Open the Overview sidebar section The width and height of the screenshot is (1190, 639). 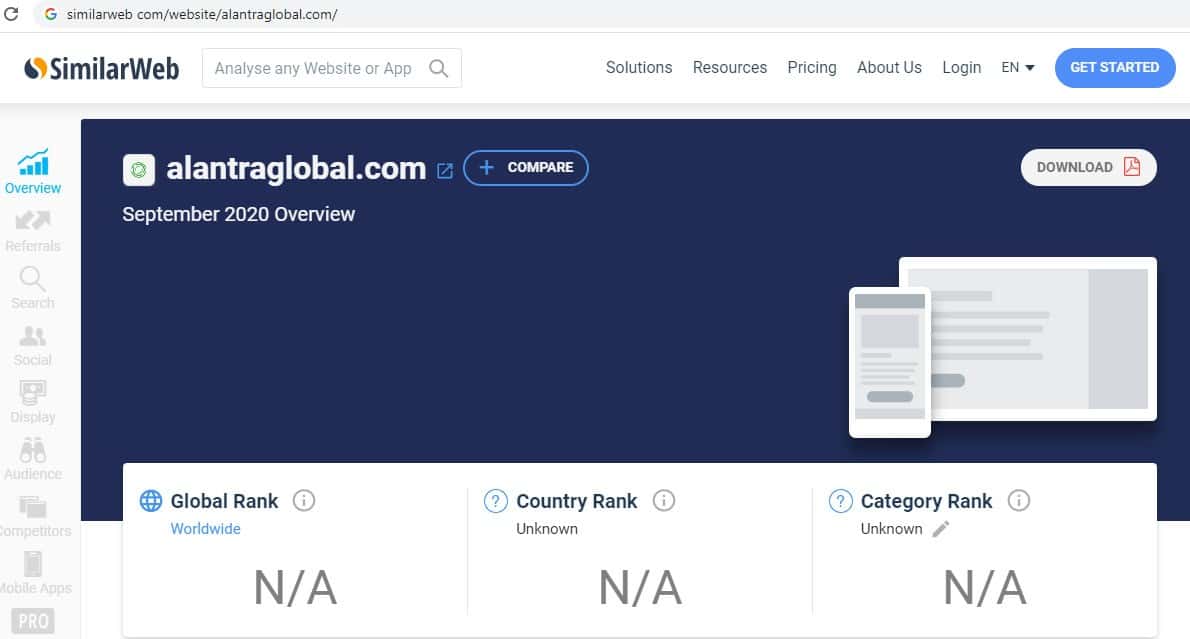(33, 171)
